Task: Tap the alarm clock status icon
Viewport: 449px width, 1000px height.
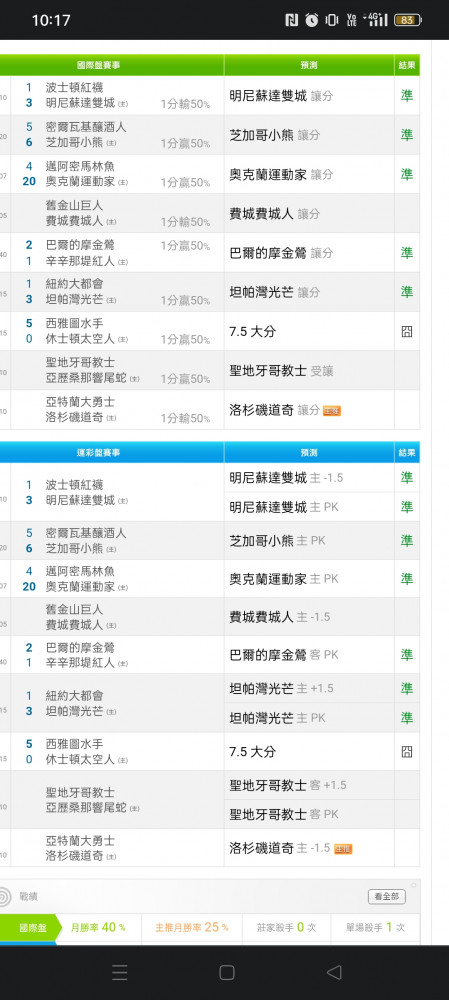Action: [311, 20]
